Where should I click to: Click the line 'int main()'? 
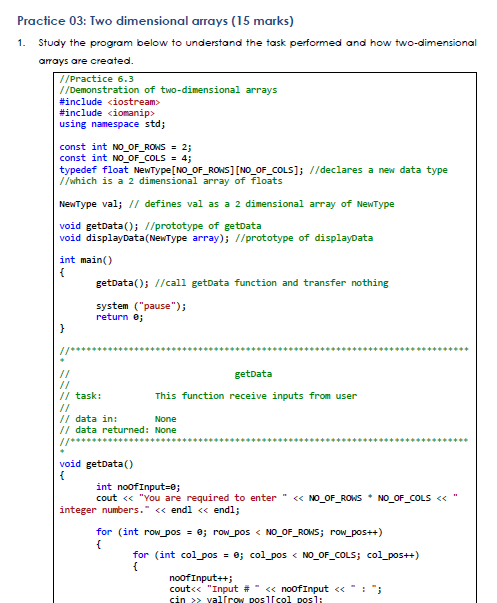[x=86, y=260]
